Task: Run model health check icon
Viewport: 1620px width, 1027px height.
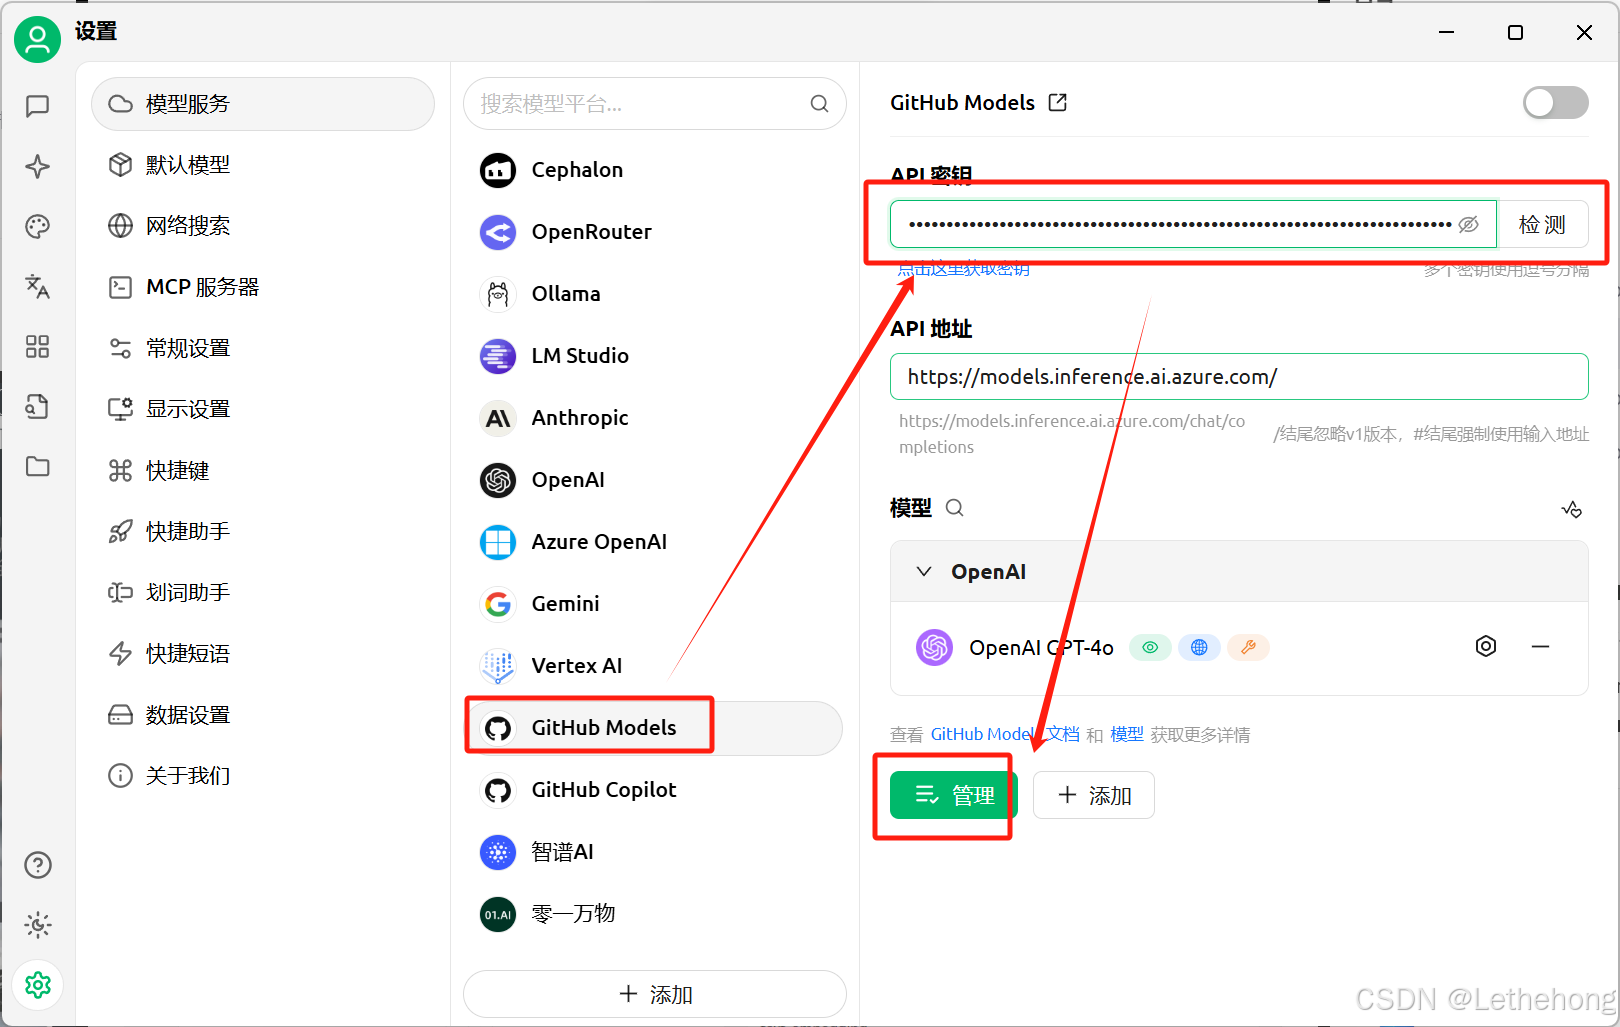Action: pos(1572,509)
